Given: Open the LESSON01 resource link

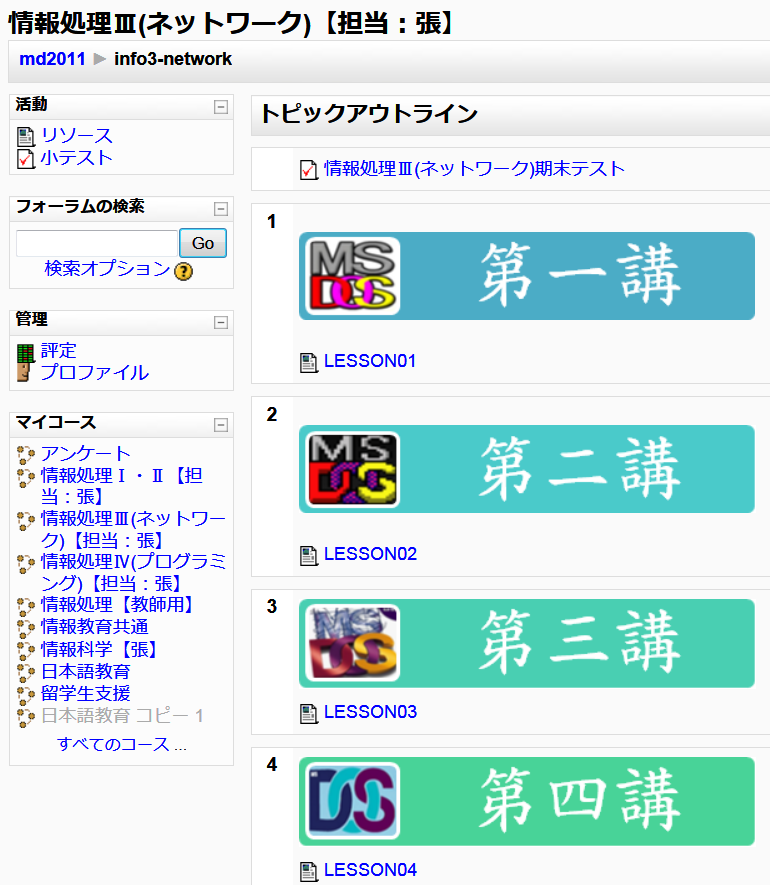Looking at the screenshot, I should (370, 361).
